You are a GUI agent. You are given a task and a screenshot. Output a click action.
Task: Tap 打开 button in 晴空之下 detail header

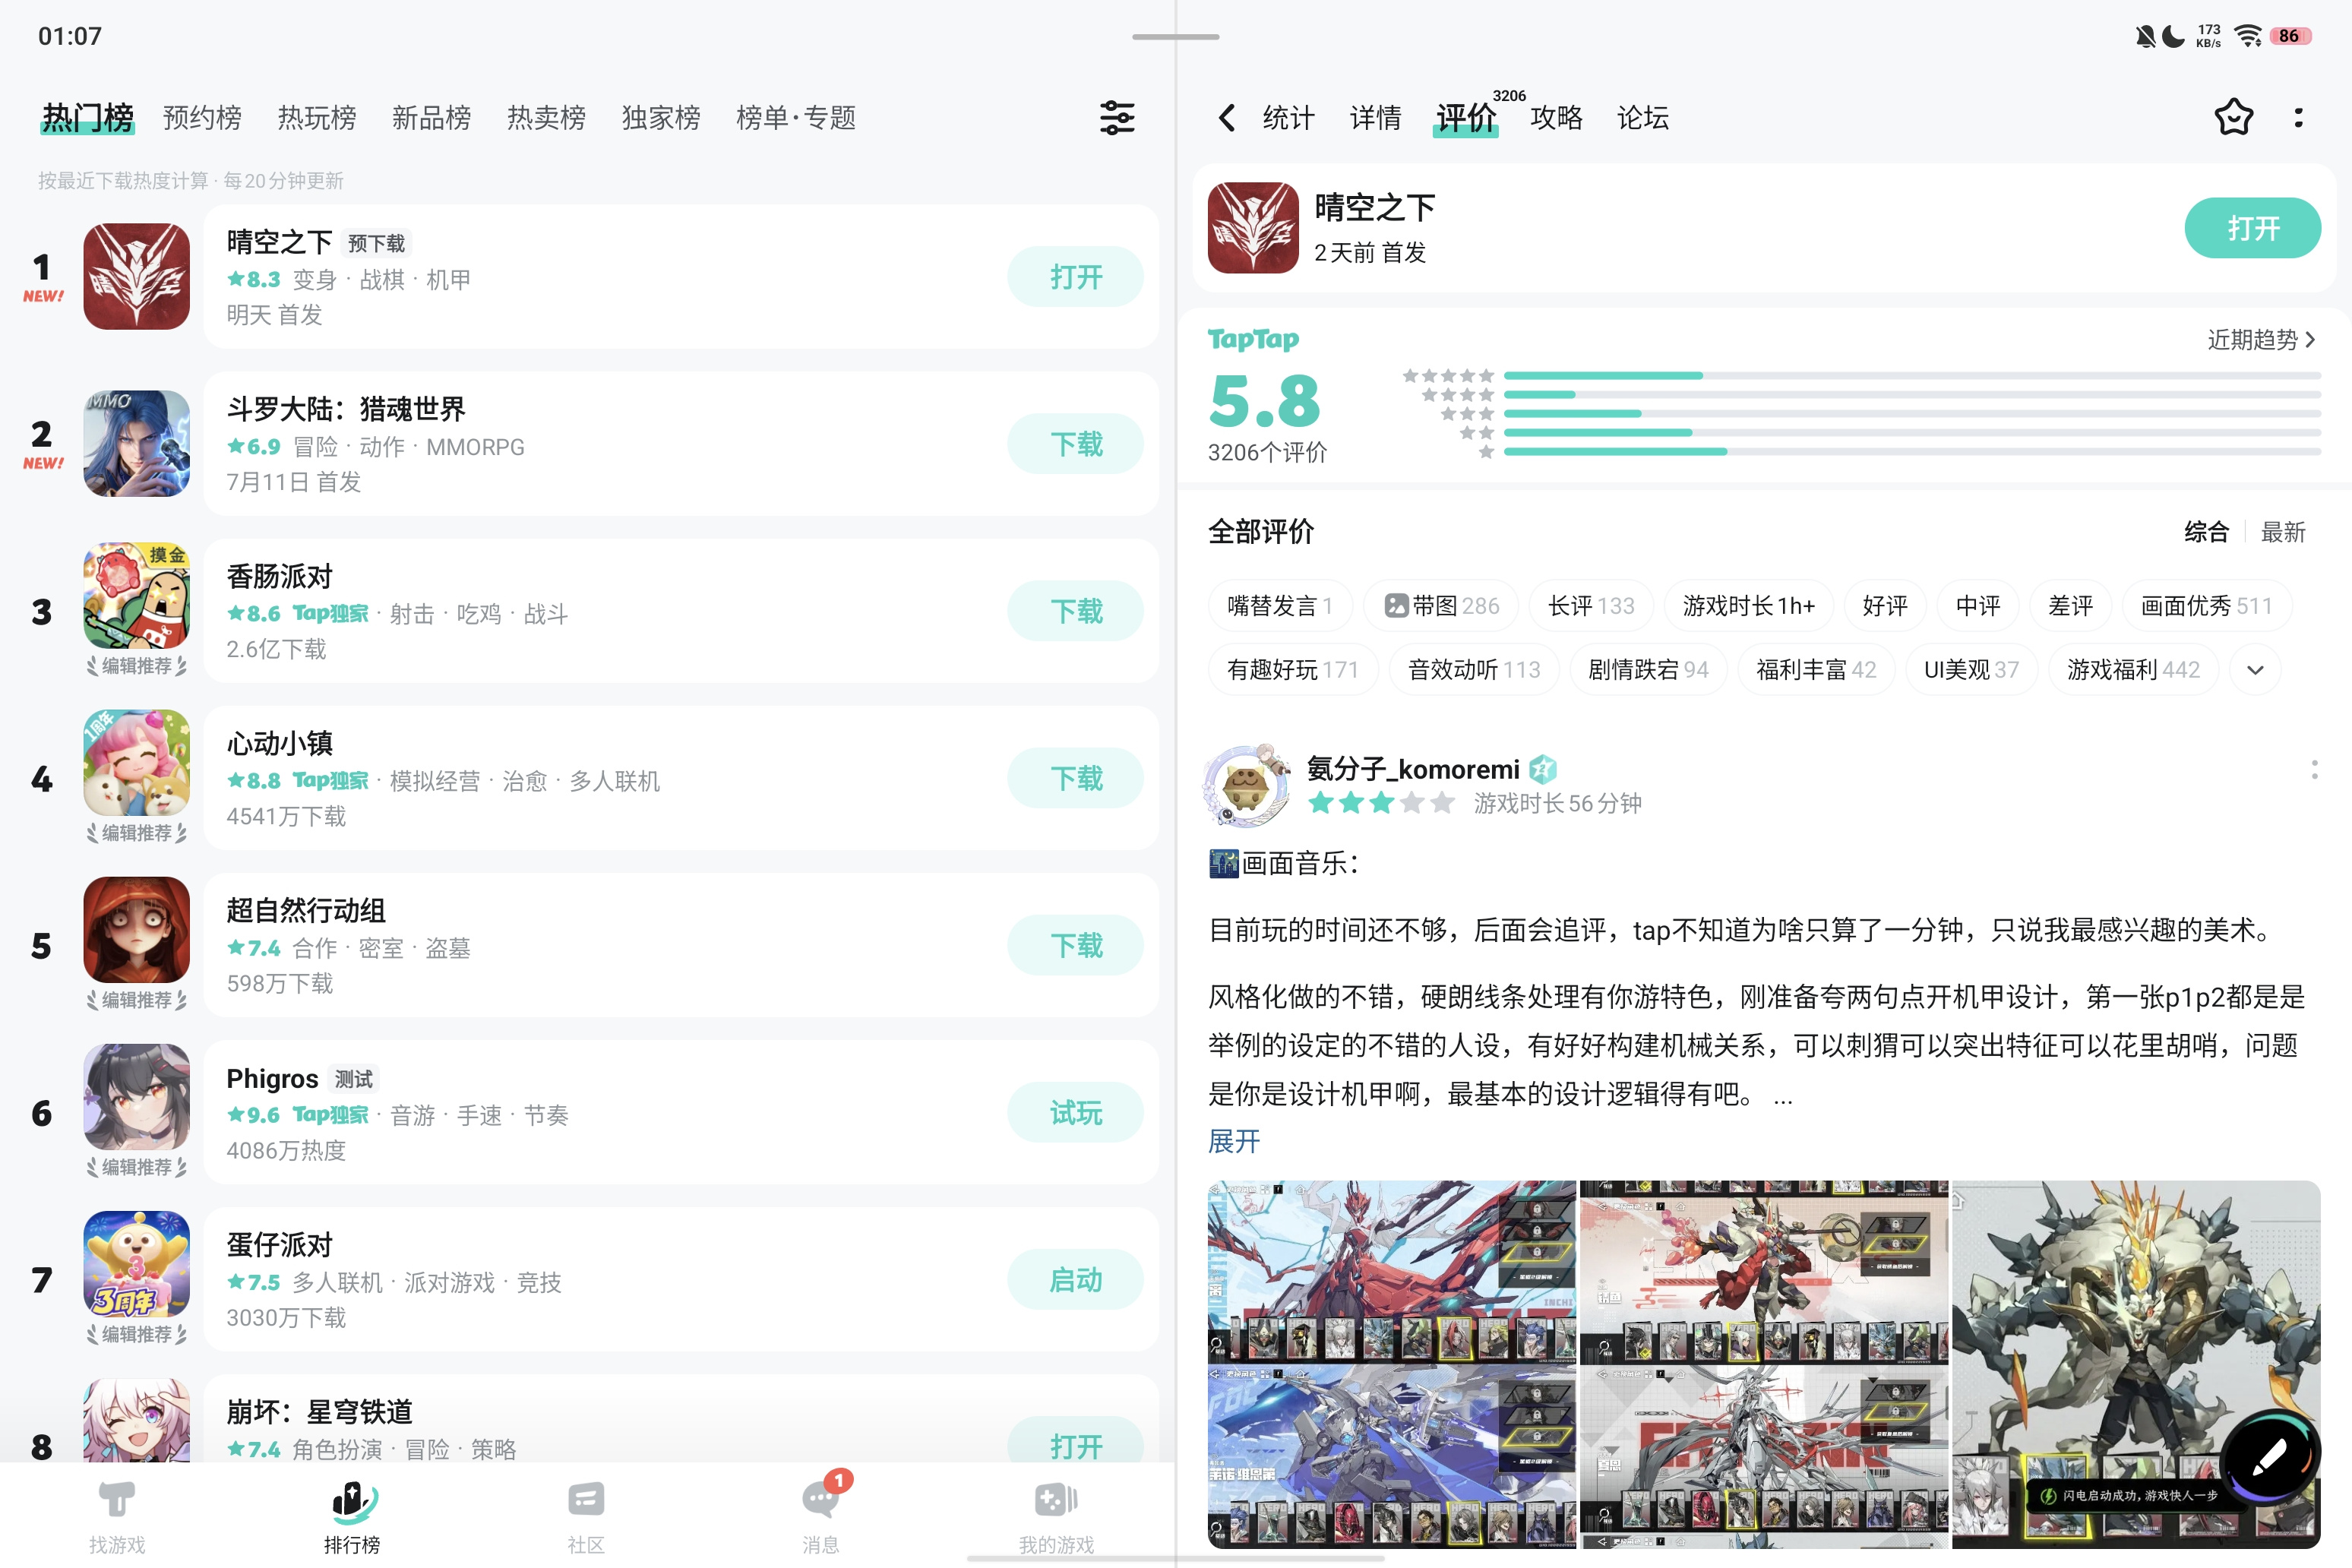click(x=2252, y=228)
